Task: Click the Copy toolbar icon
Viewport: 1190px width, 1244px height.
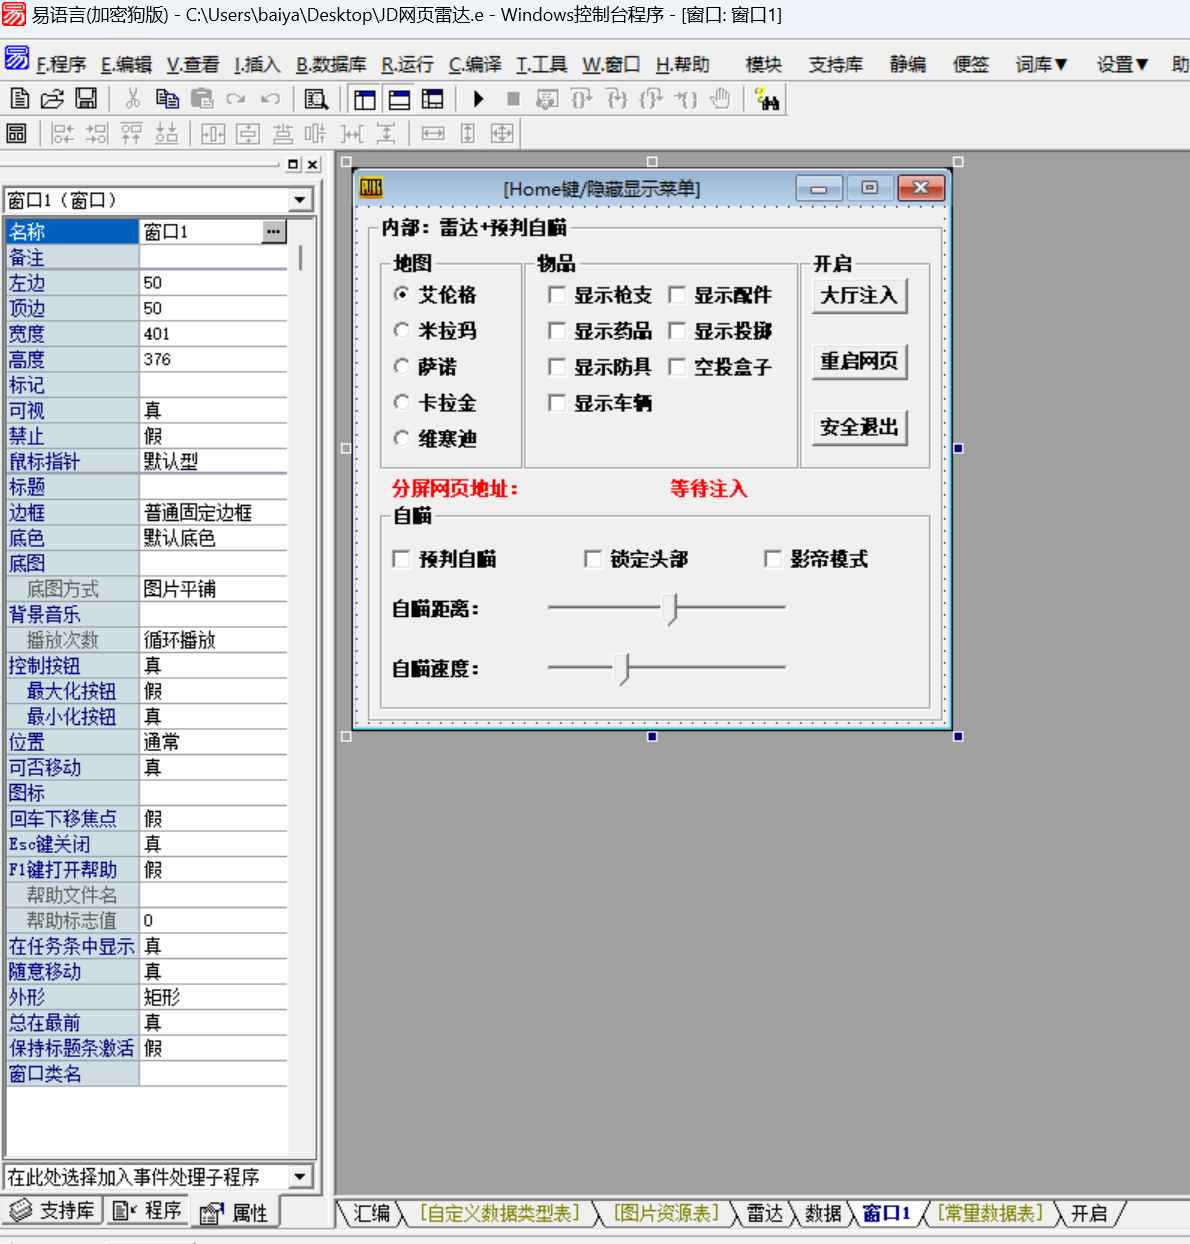Action: pyautogui.click(x=167, y=99)
